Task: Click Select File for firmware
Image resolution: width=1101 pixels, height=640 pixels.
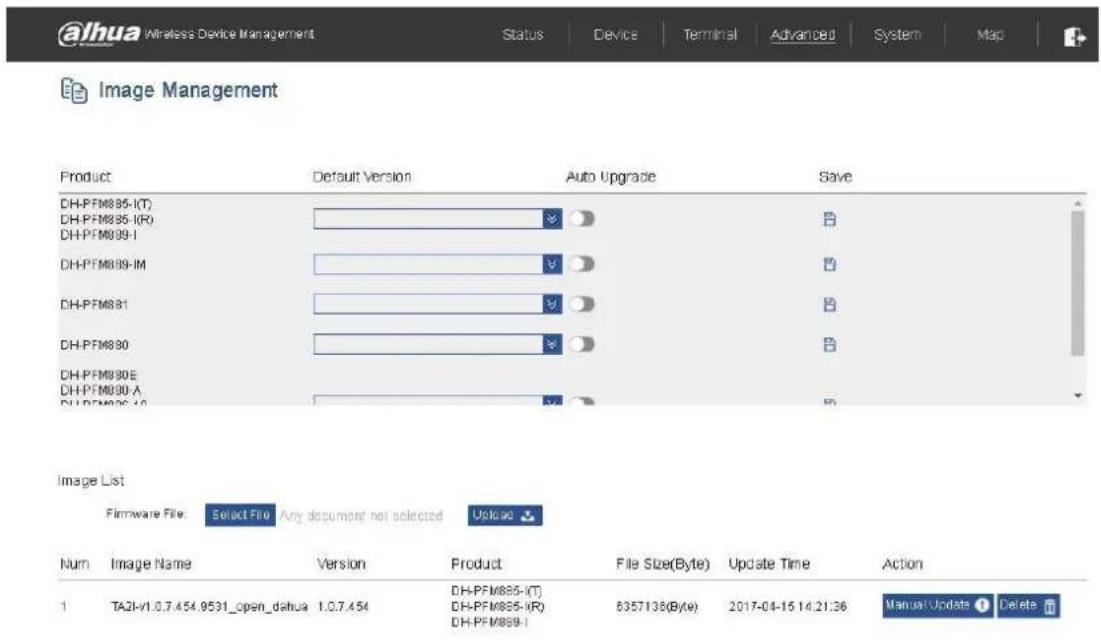Action: click(x=240, y=515)
